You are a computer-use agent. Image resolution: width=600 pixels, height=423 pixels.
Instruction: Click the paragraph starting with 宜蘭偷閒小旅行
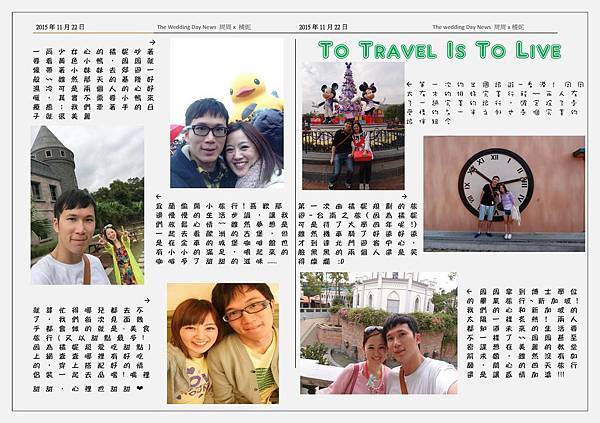point(222,234)
